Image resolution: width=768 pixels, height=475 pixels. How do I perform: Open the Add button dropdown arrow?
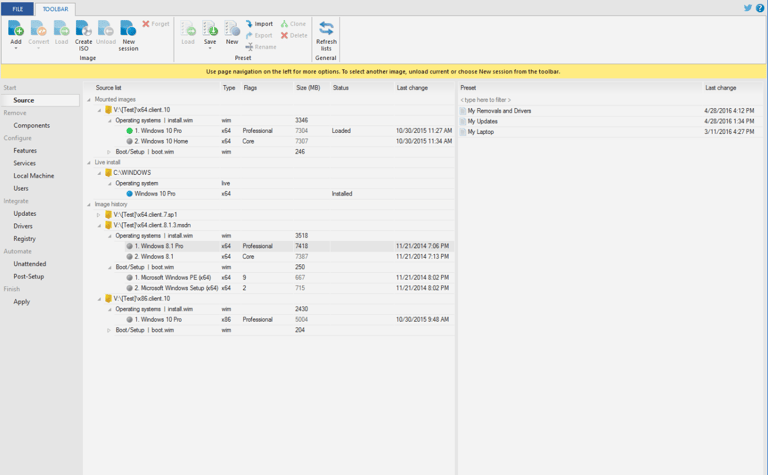[x=16, y=48]
